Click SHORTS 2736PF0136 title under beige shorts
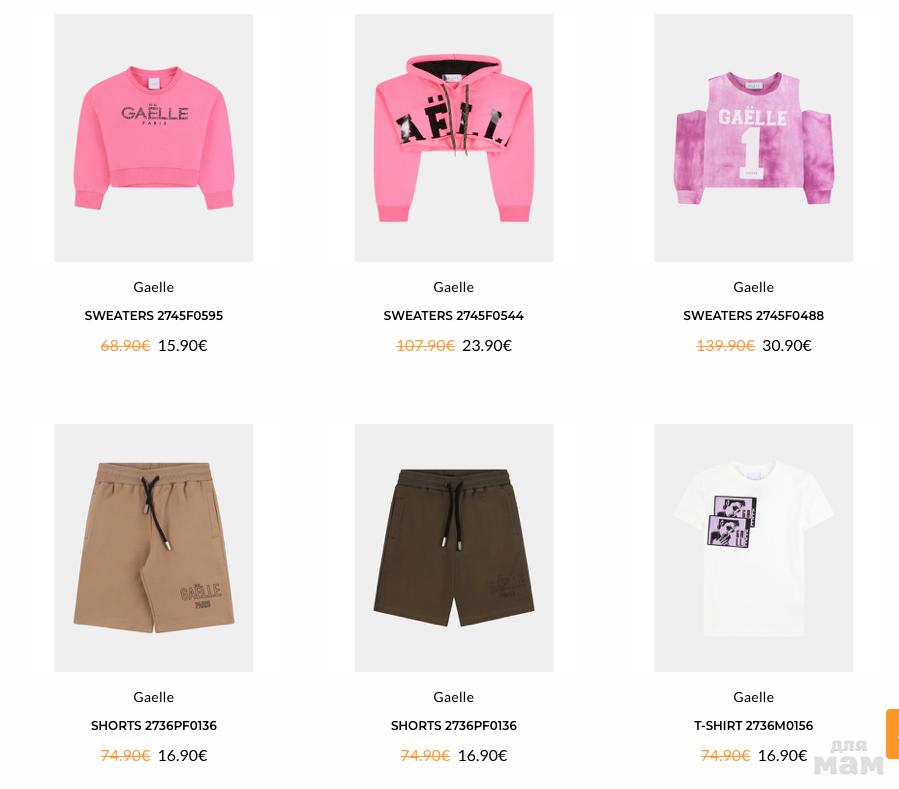The height and width of the screenshot is (789, 899). tap(154, 725)
